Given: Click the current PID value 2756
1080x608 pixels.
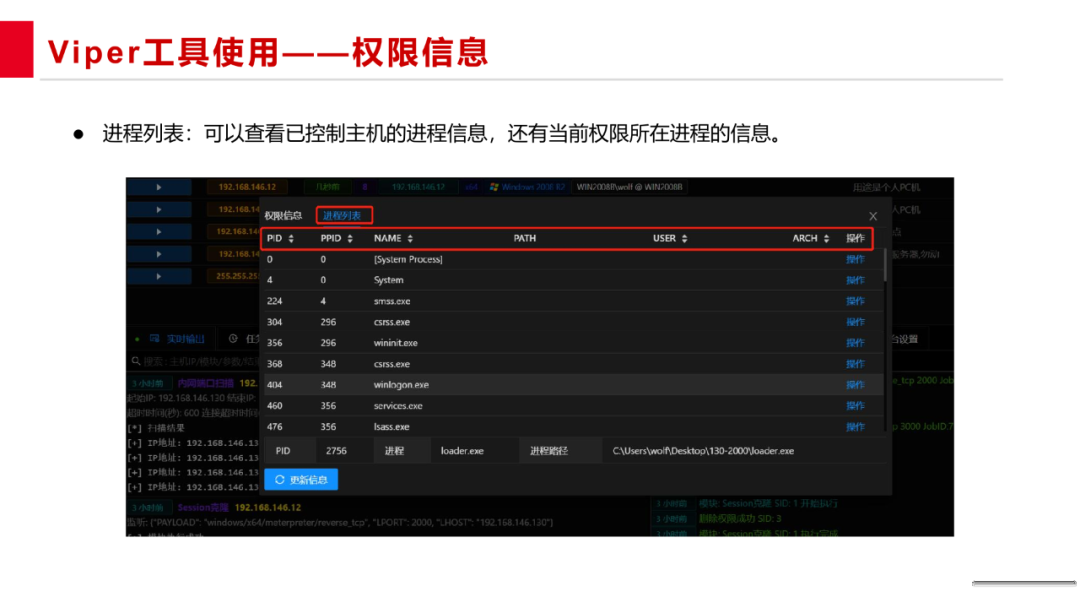Looking at the screenshot, I should [x=336, y=451].
